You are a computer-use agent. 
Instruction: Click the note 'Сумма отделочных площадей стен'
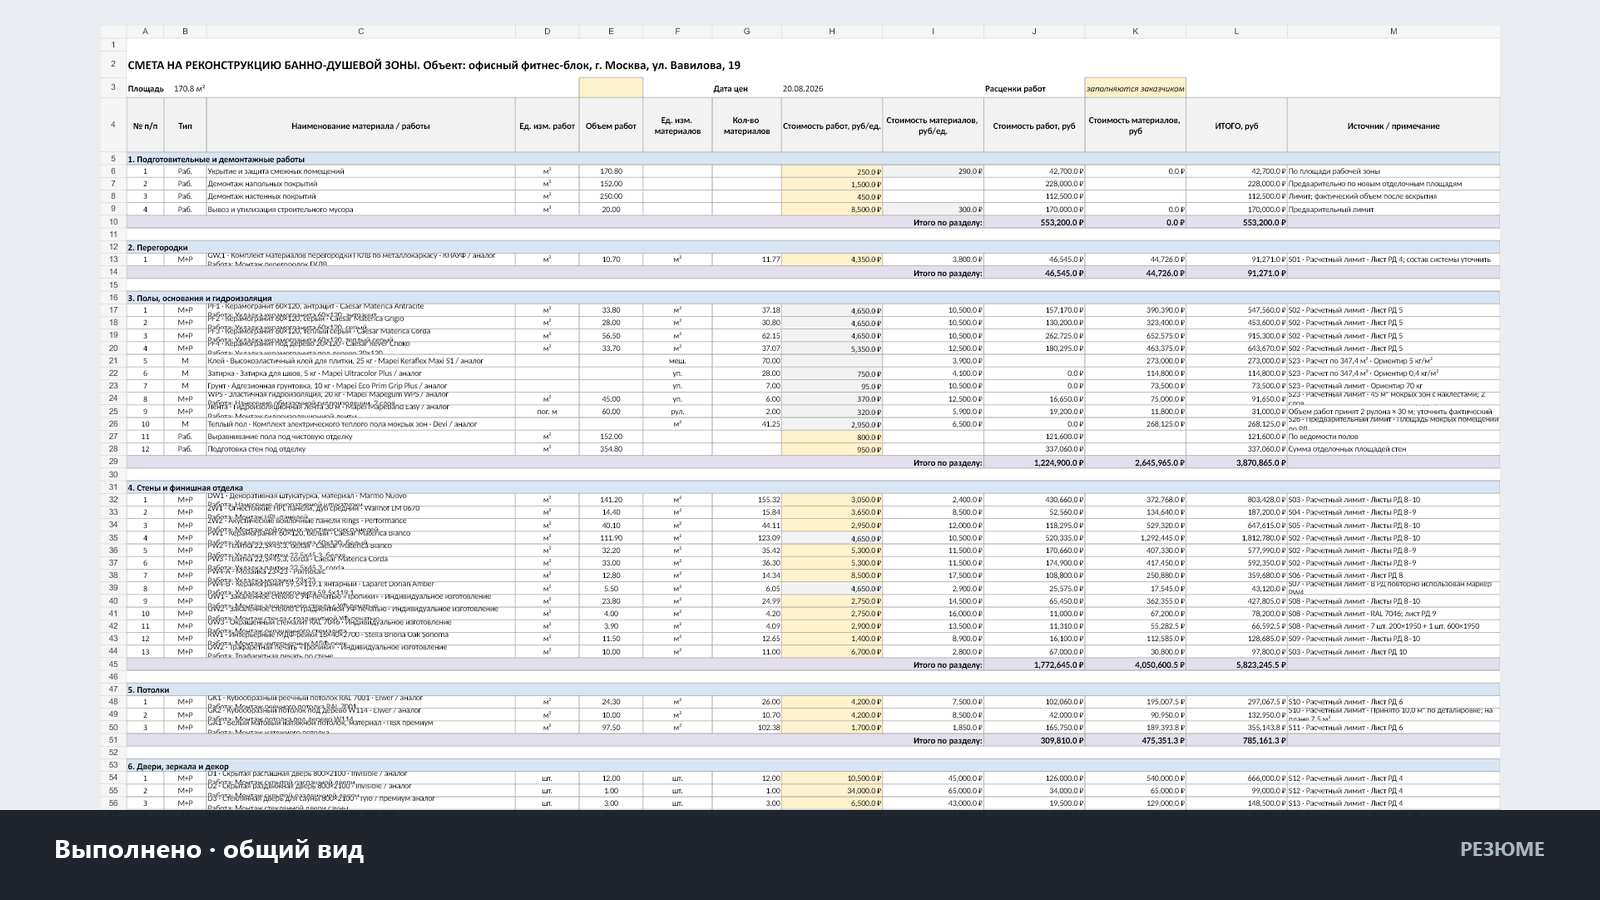point(1393,449)
